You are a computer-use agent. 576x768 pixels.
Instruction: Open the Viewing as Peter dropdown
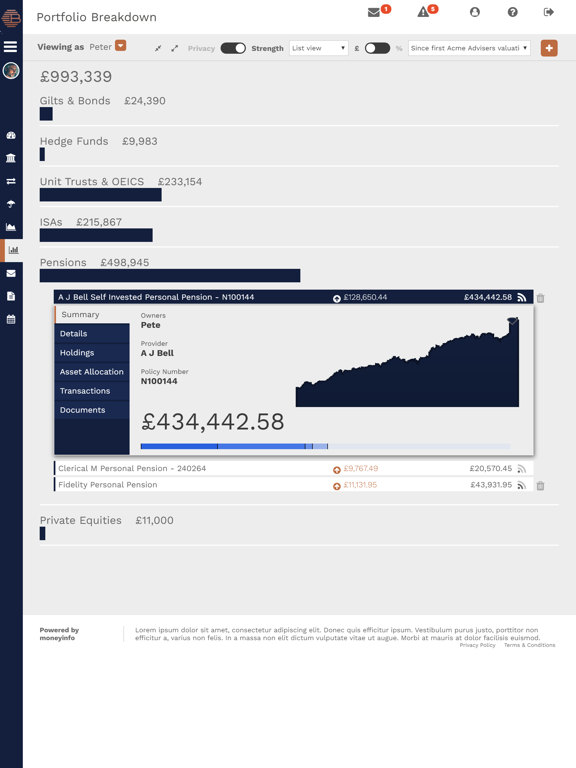pyautogui.click(x=120, y=46)
